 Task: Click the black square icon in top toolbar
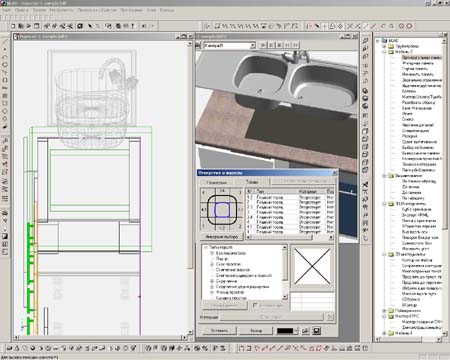tap(80, 26)
